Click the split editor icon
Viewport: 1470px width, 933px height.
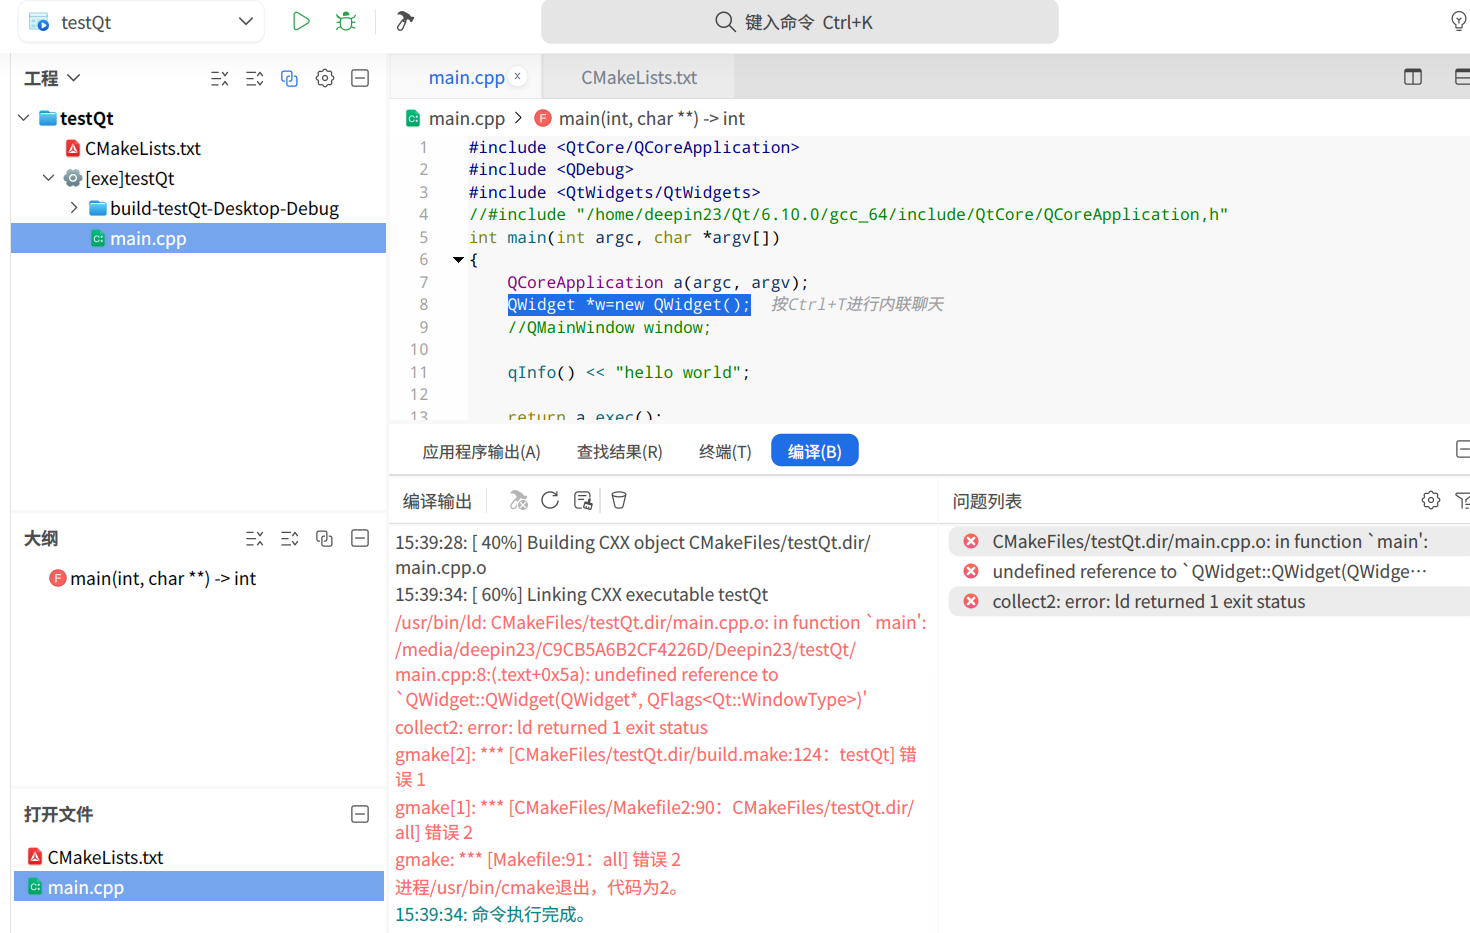[x=1413, y=77]
